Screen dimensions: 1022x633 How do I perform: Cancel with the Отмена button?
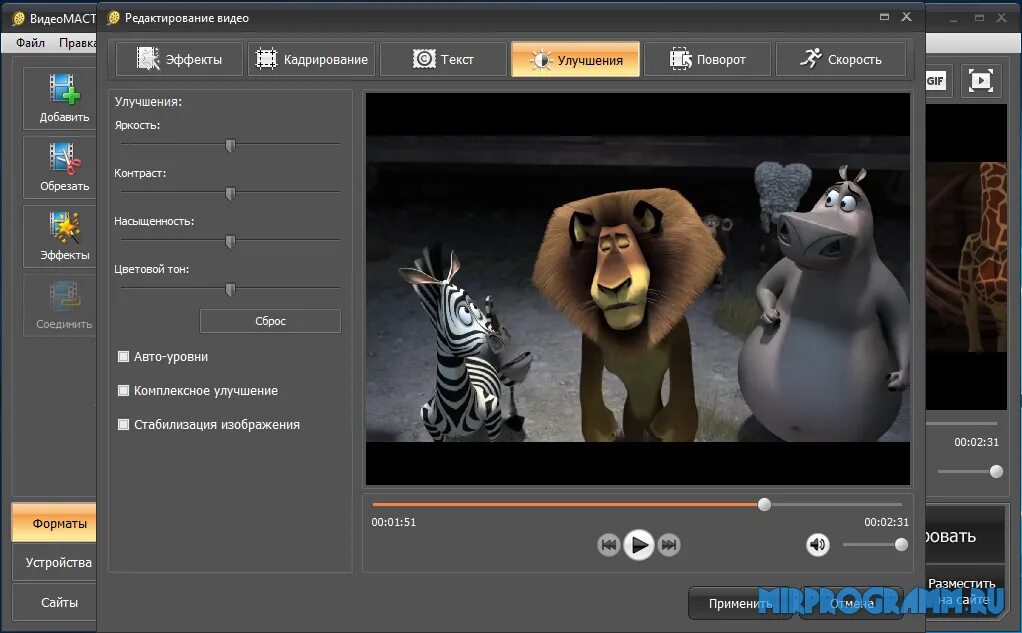point(852,604)
